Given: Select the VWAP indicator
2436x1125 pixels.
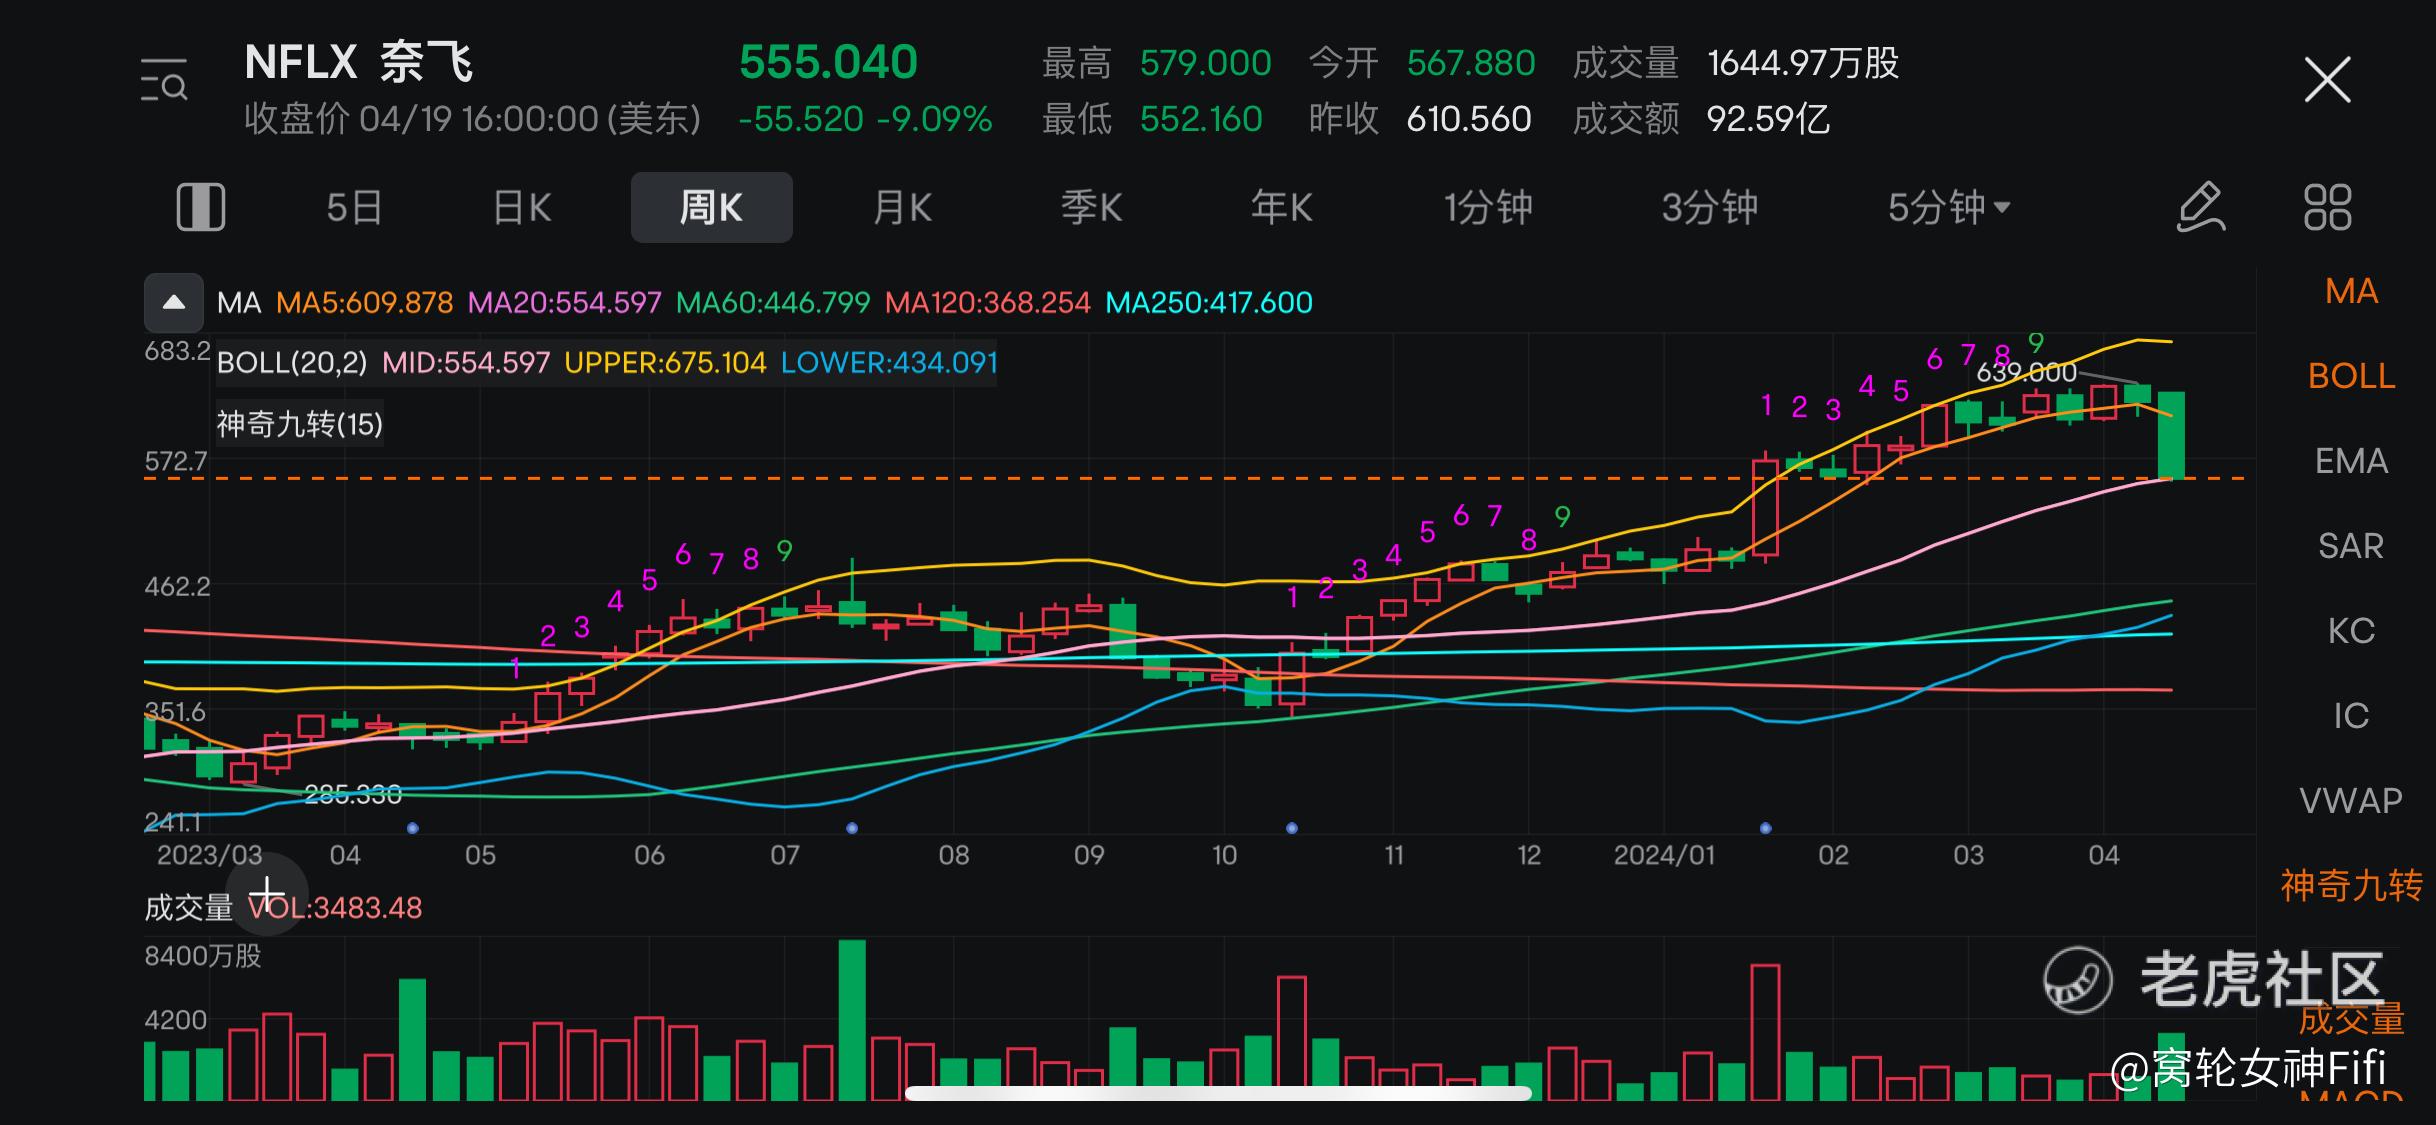Looking at the screenshot, I should click(2351, 801).
